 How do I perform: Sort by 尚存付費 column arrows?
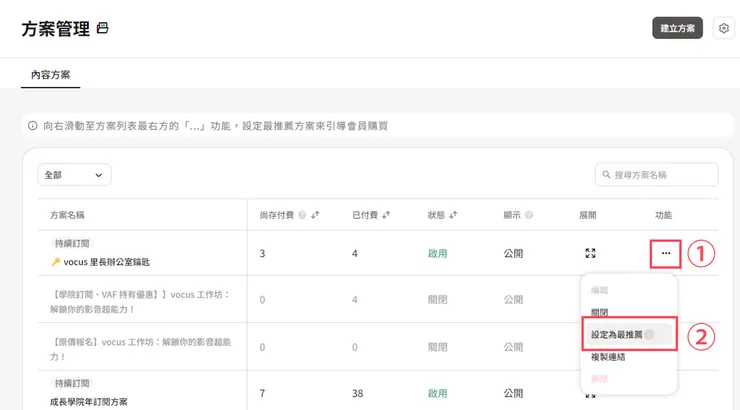(x=315, y=215)
